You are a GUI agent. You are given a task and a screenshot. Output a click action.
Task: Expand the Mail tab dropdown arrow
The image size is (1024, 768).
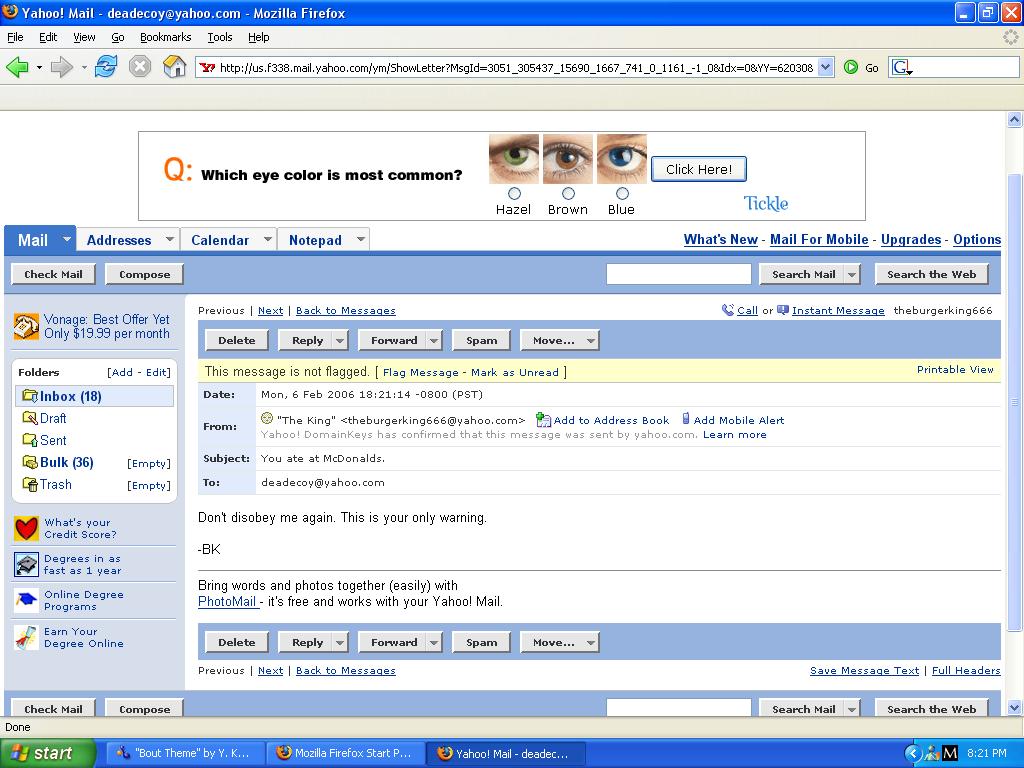pos(67,240)
